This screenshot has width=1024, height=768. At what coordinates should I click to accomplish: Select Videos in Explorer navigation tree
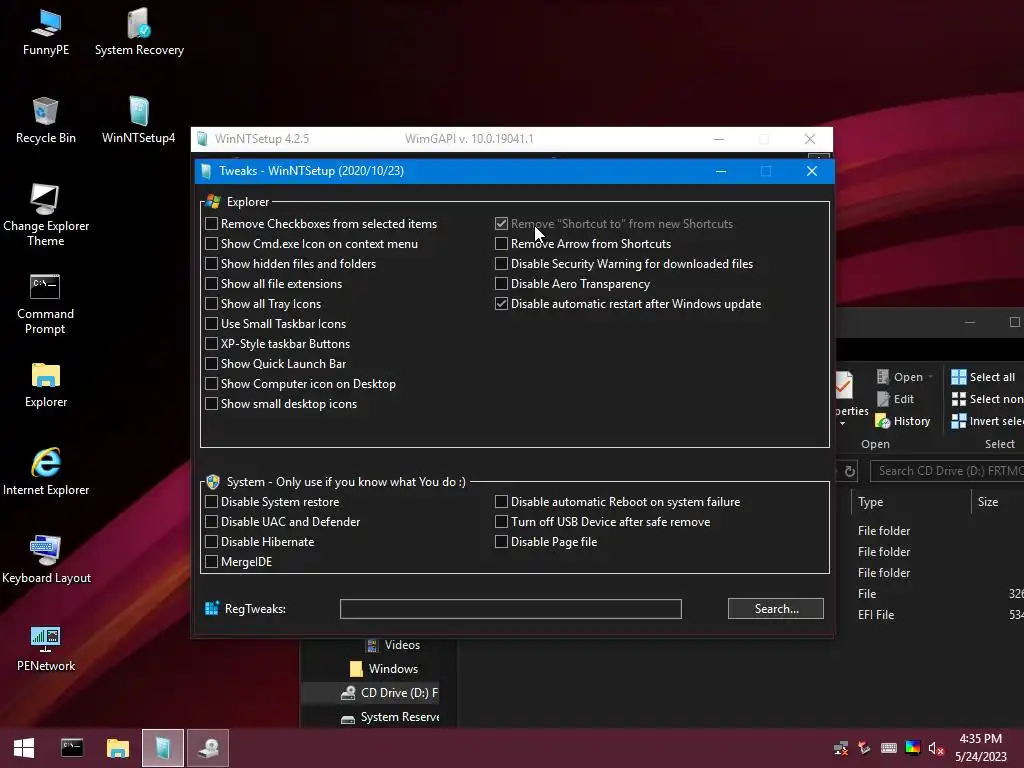point(392,645)
